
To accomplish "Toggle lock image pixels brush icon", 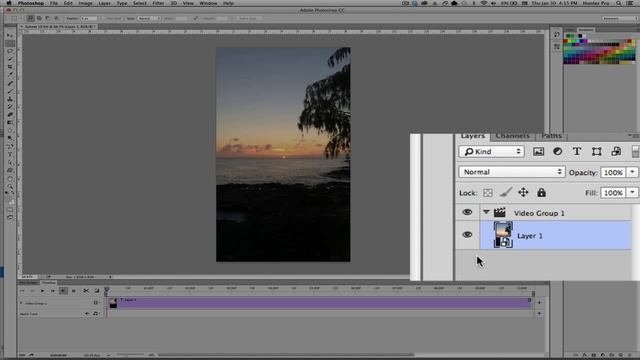I will [506, 193].
